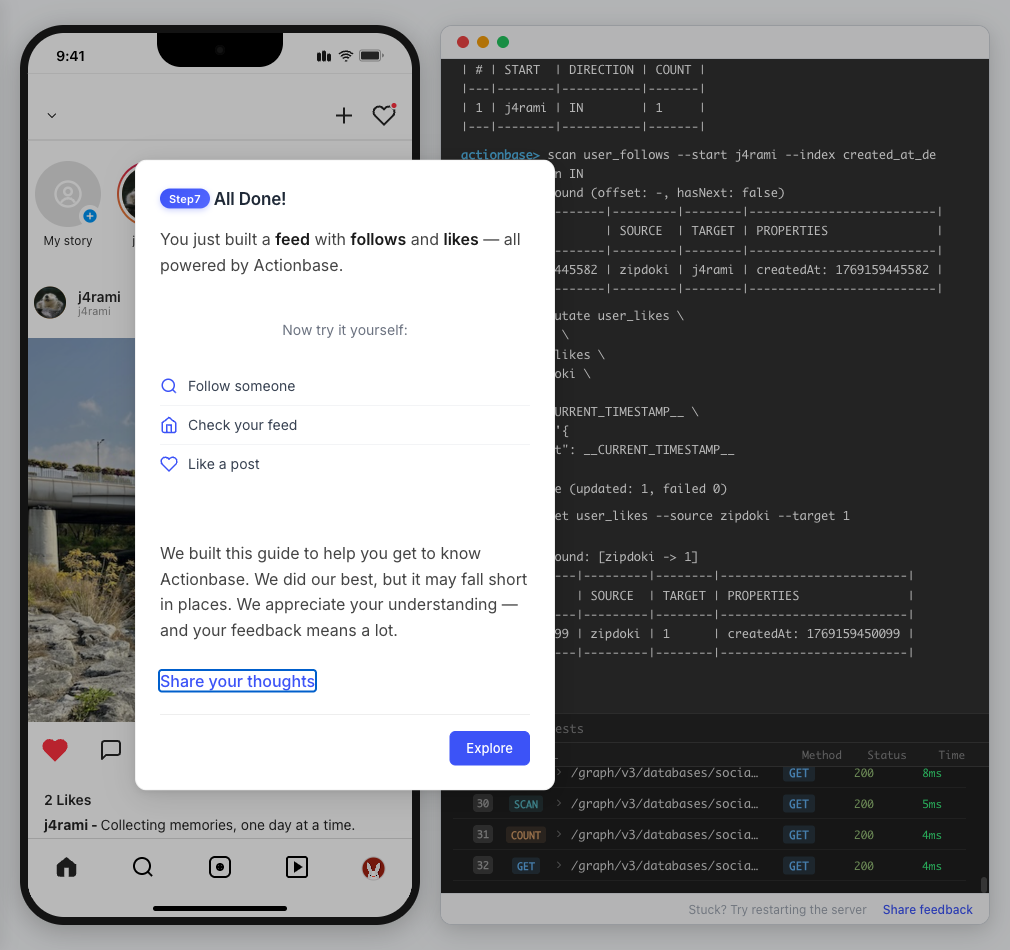
Task: Open search via magnifier icon in bottom nav
Action: click(x=143, y=867)
